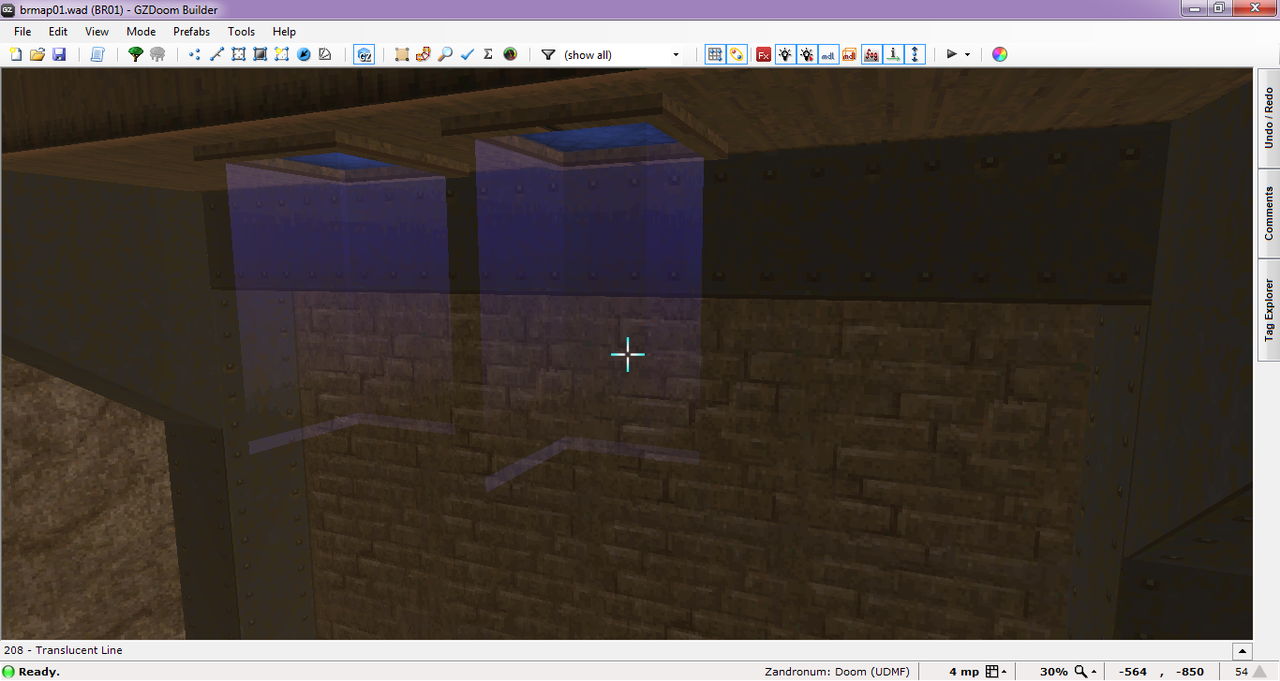Click the green tree icon

135,54
